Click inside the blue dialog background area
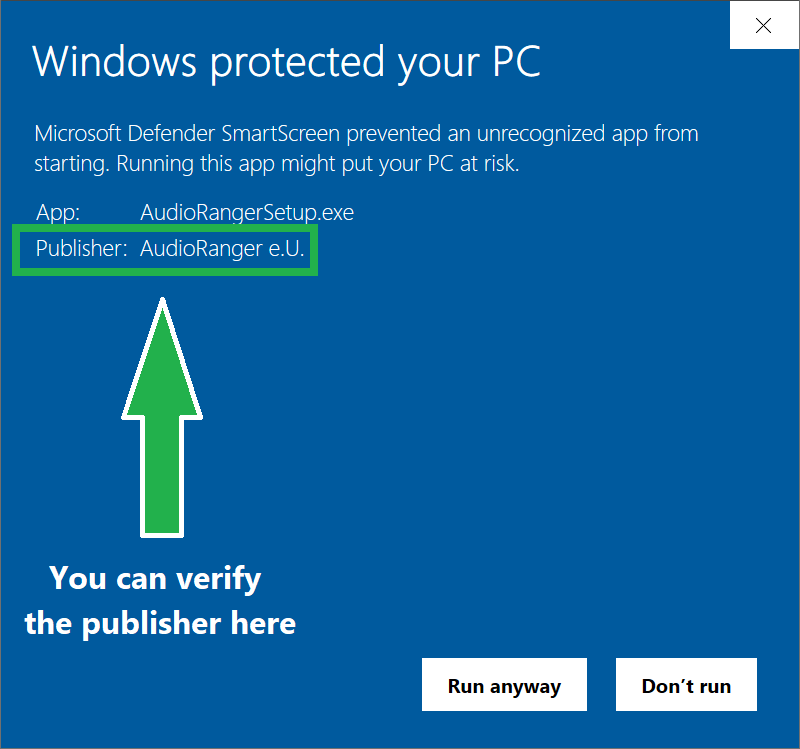The width and height of the screenshot is (800, 749). 550,420
